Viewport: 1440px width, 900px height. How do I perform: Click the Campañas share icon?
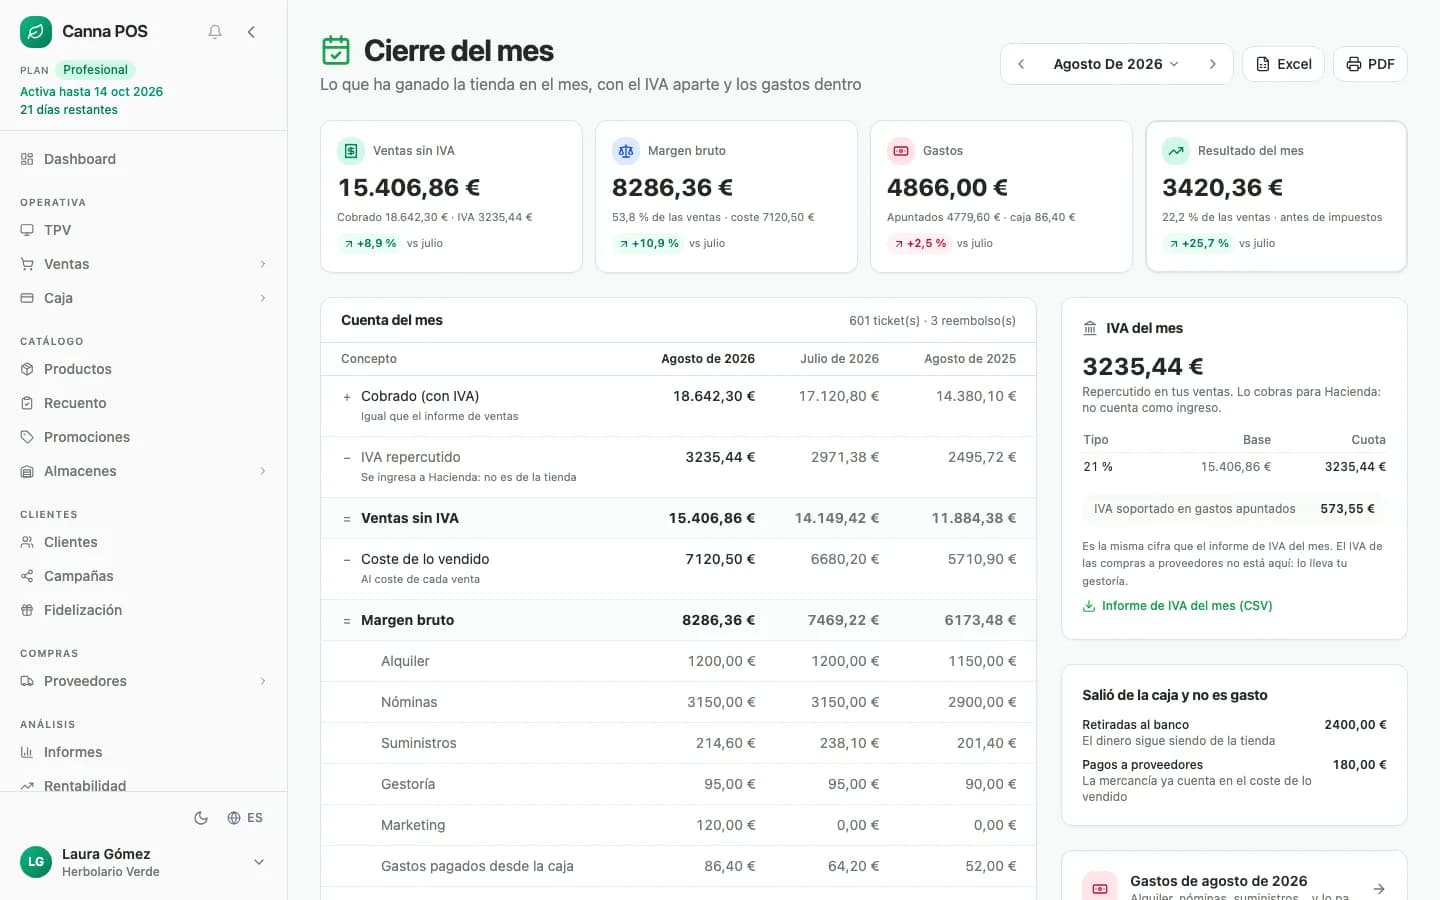pos(27,576)
